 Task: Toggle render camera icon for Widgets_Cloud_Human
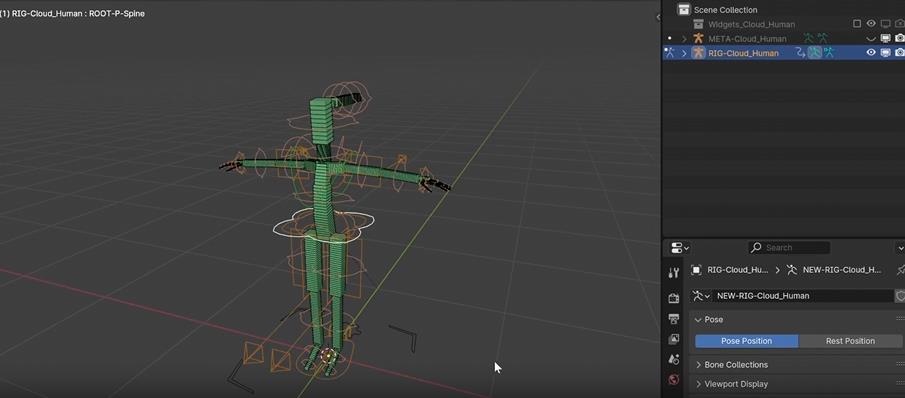900,24
